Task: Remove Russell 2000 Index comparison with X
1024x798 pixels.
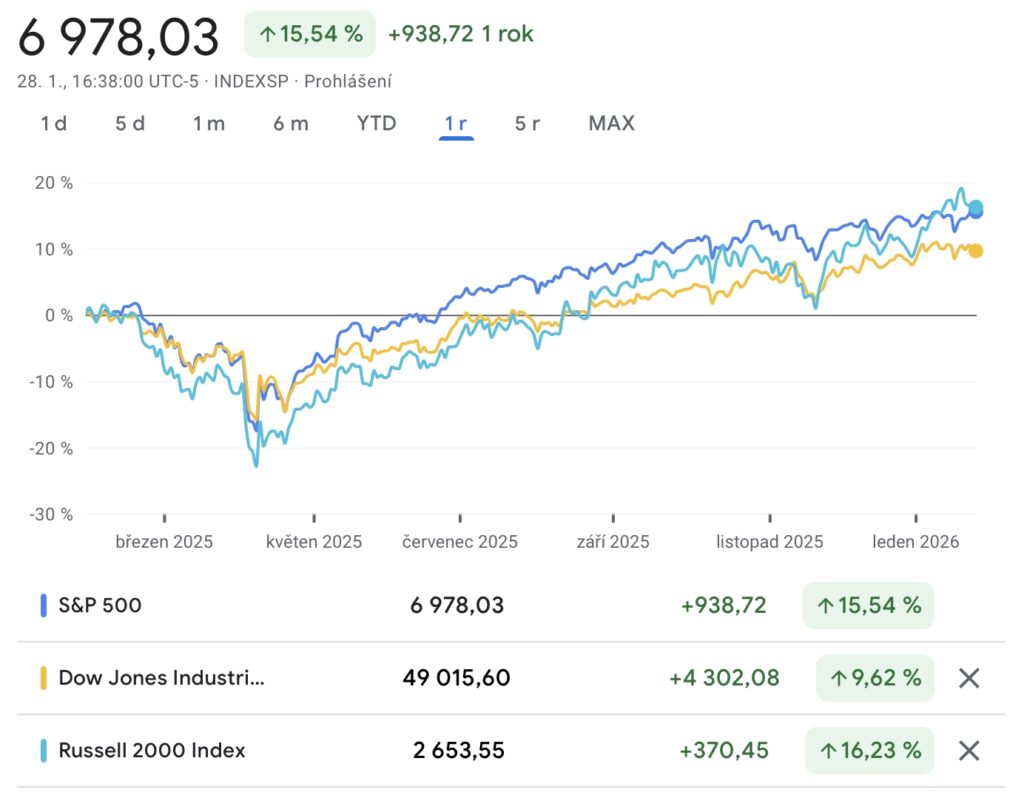Action: pos(968,750)
